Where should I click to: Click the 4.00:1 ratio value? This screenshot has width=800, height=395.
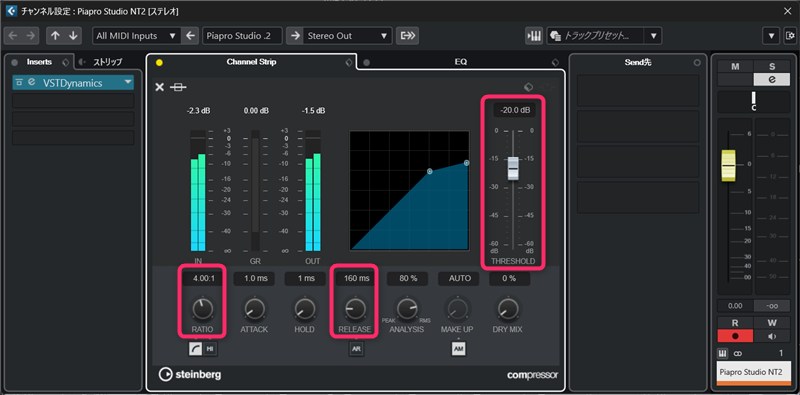coord(203,279)
